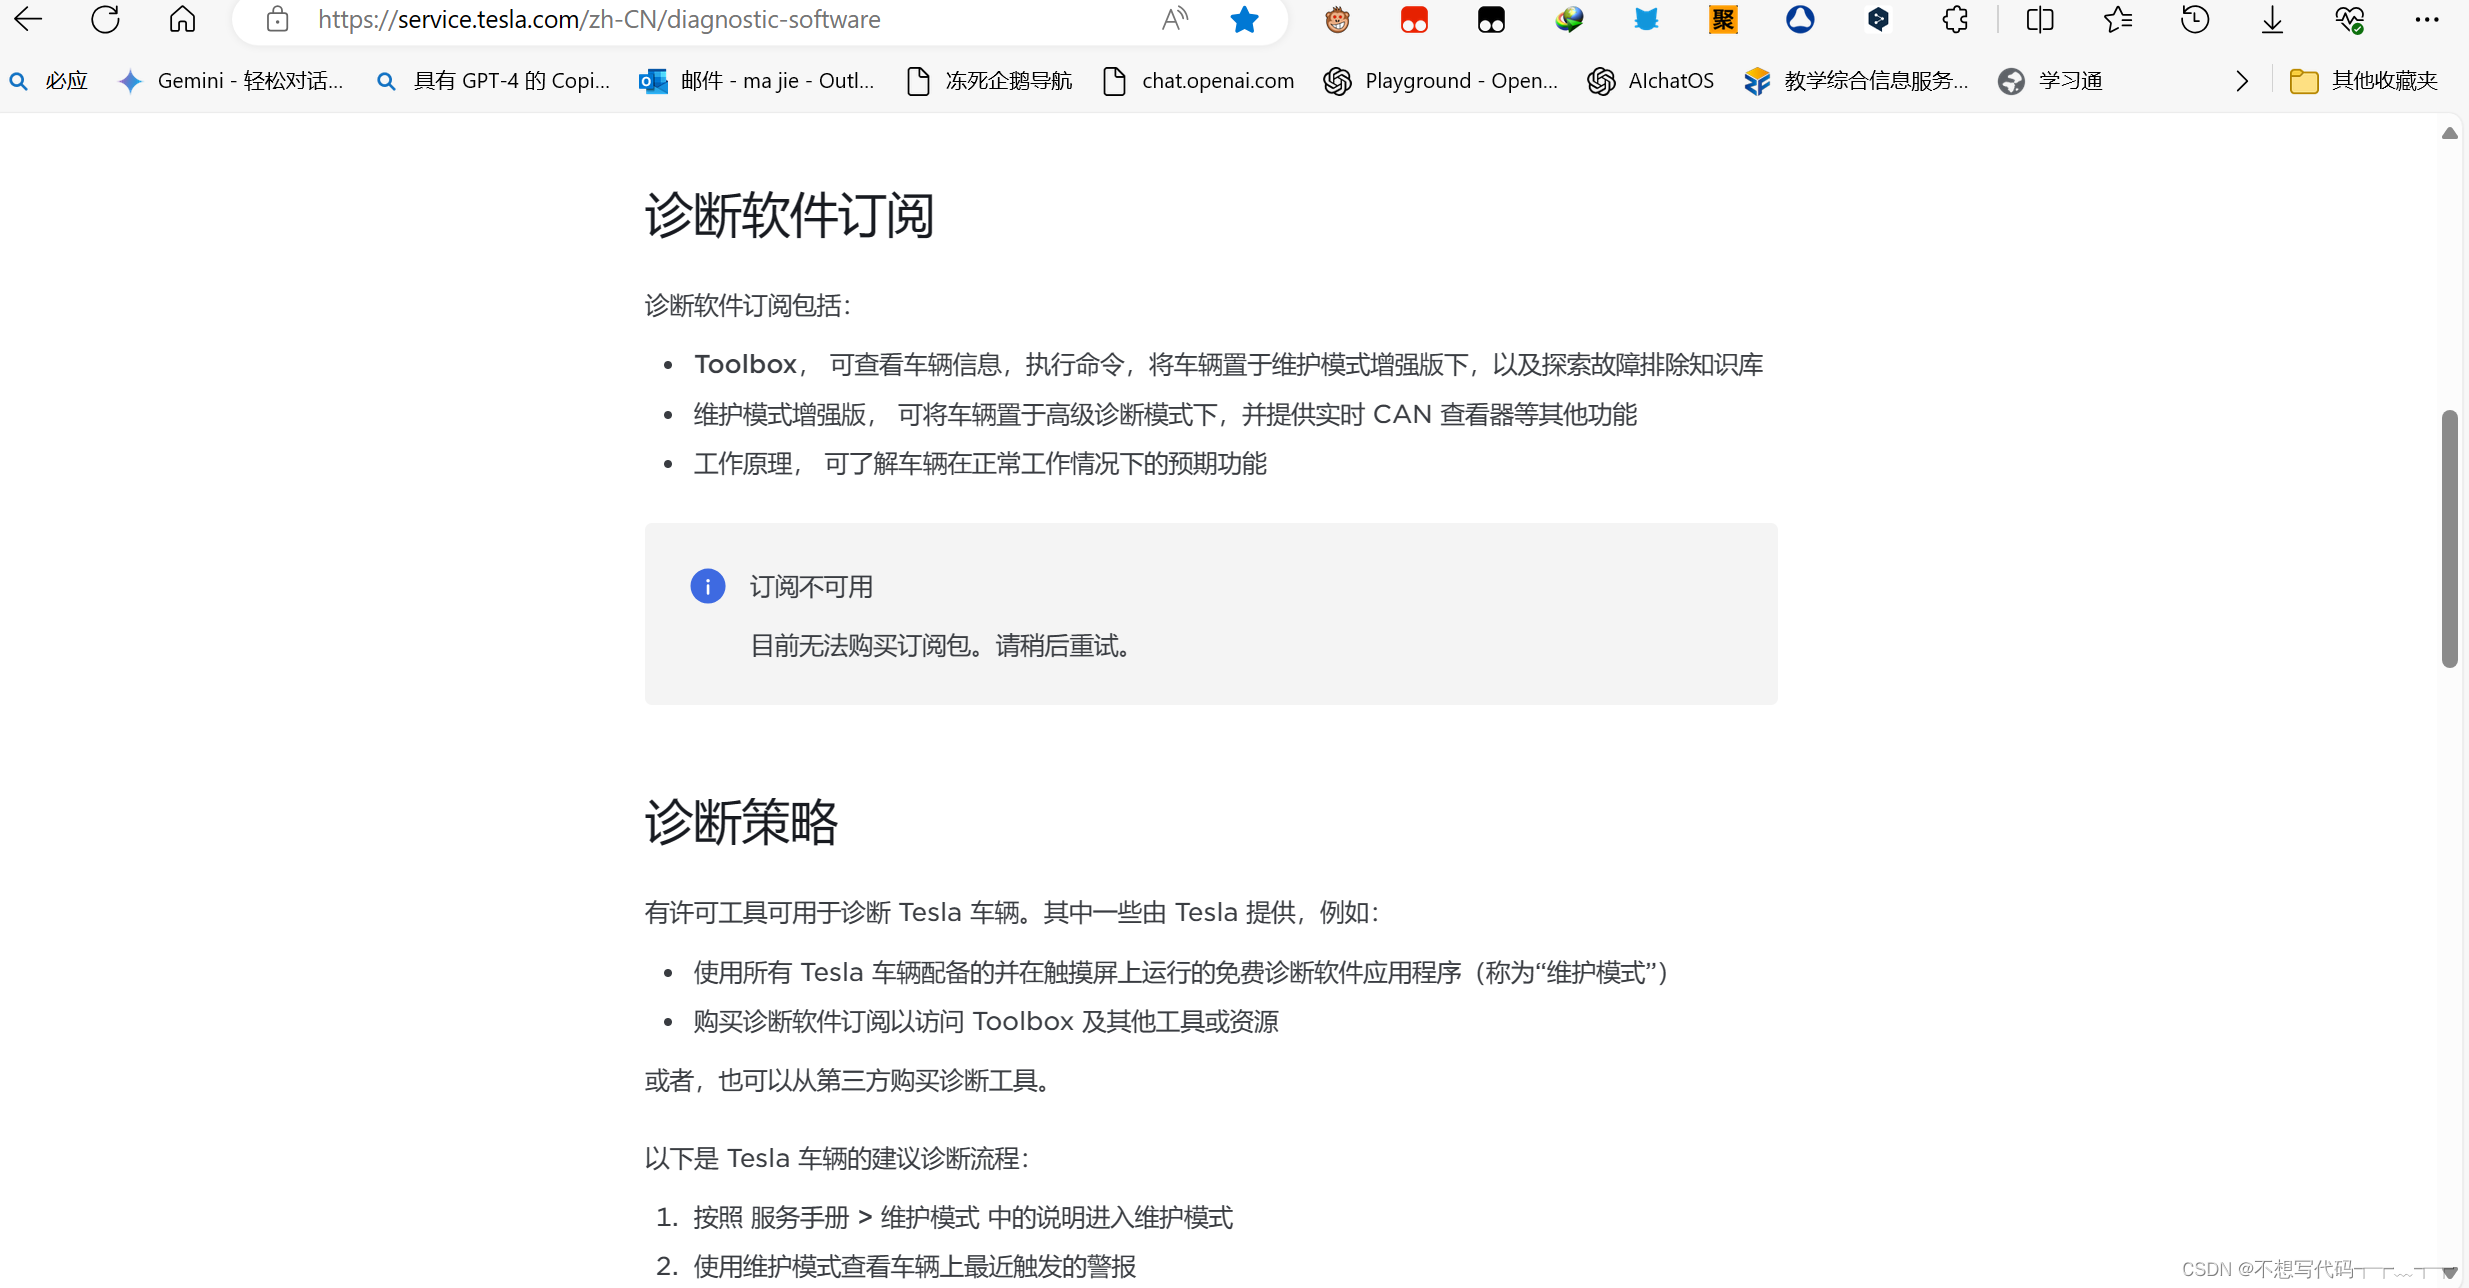The width and height of the screenshot is (2469, 1288).
Task: Open browser history panel
Action: click(x=2195, y=19)
